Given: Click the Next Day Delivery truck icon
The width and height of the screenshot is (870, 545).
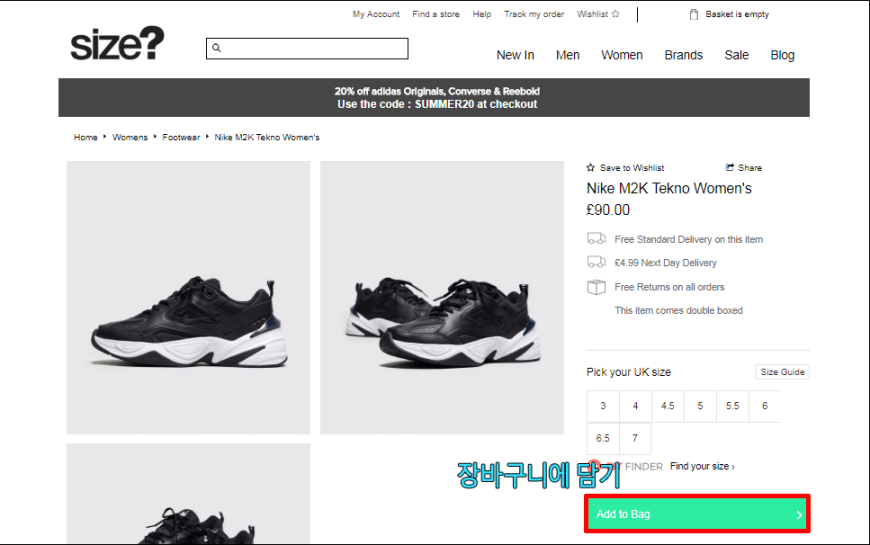Looking at the screenshot, I should pos(596,262).
